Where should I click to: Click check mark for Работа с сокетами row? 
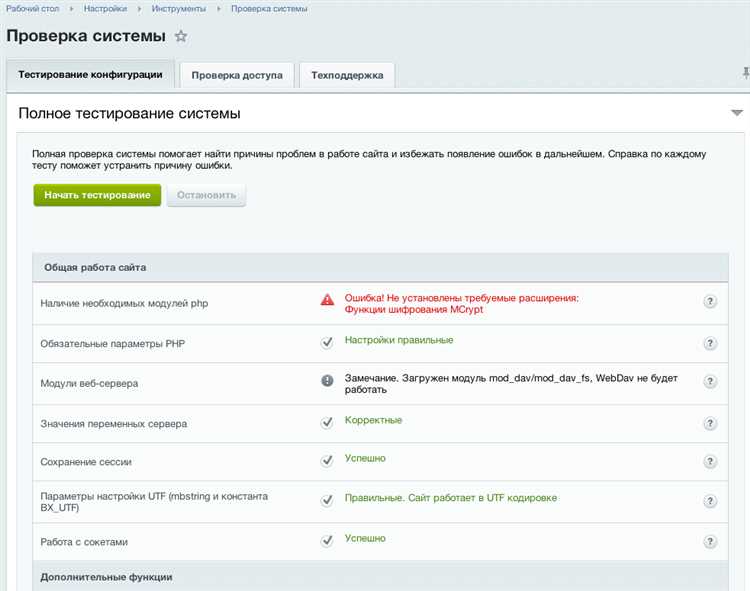(x=327, y=541)
